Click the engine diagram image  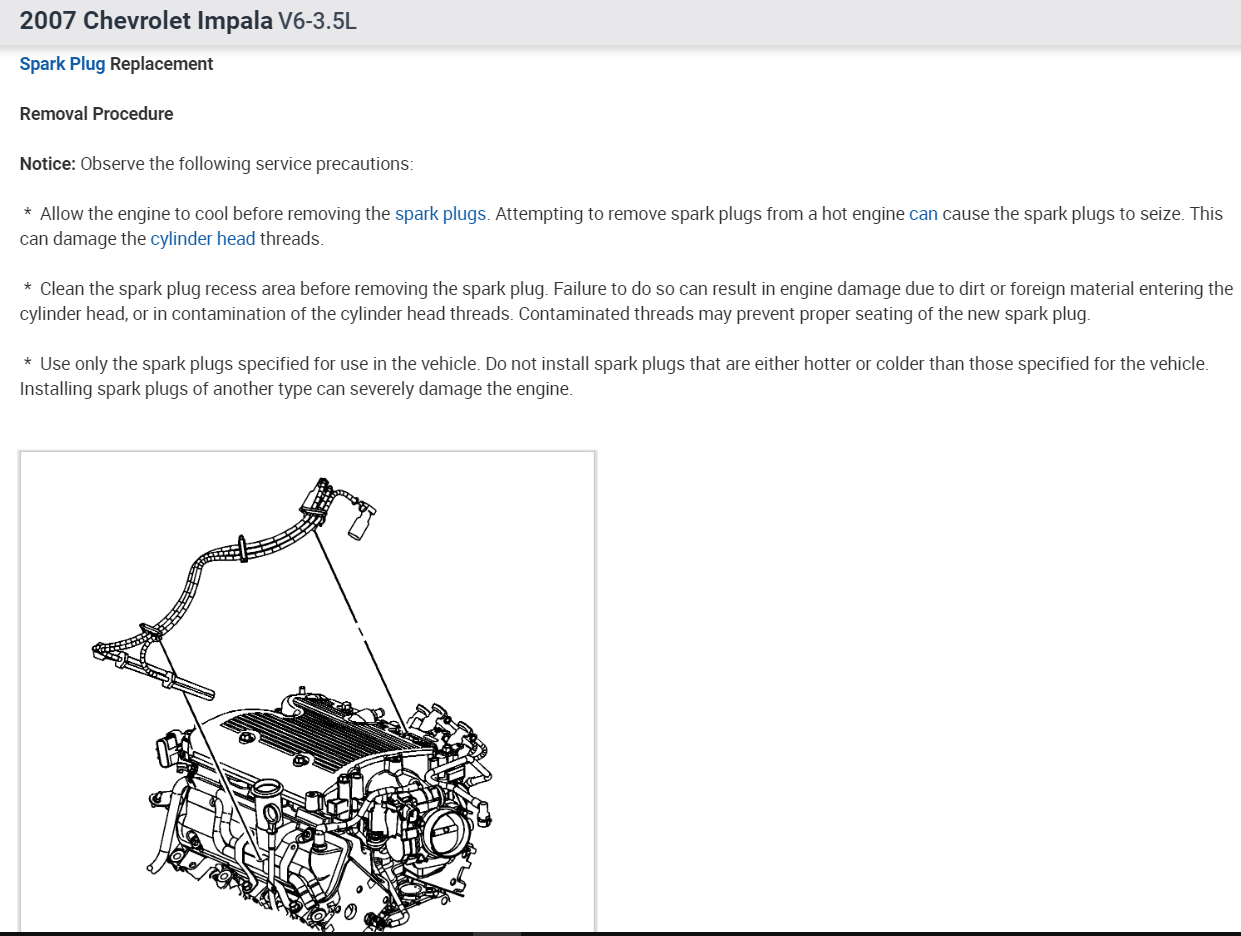click(307, 692)
